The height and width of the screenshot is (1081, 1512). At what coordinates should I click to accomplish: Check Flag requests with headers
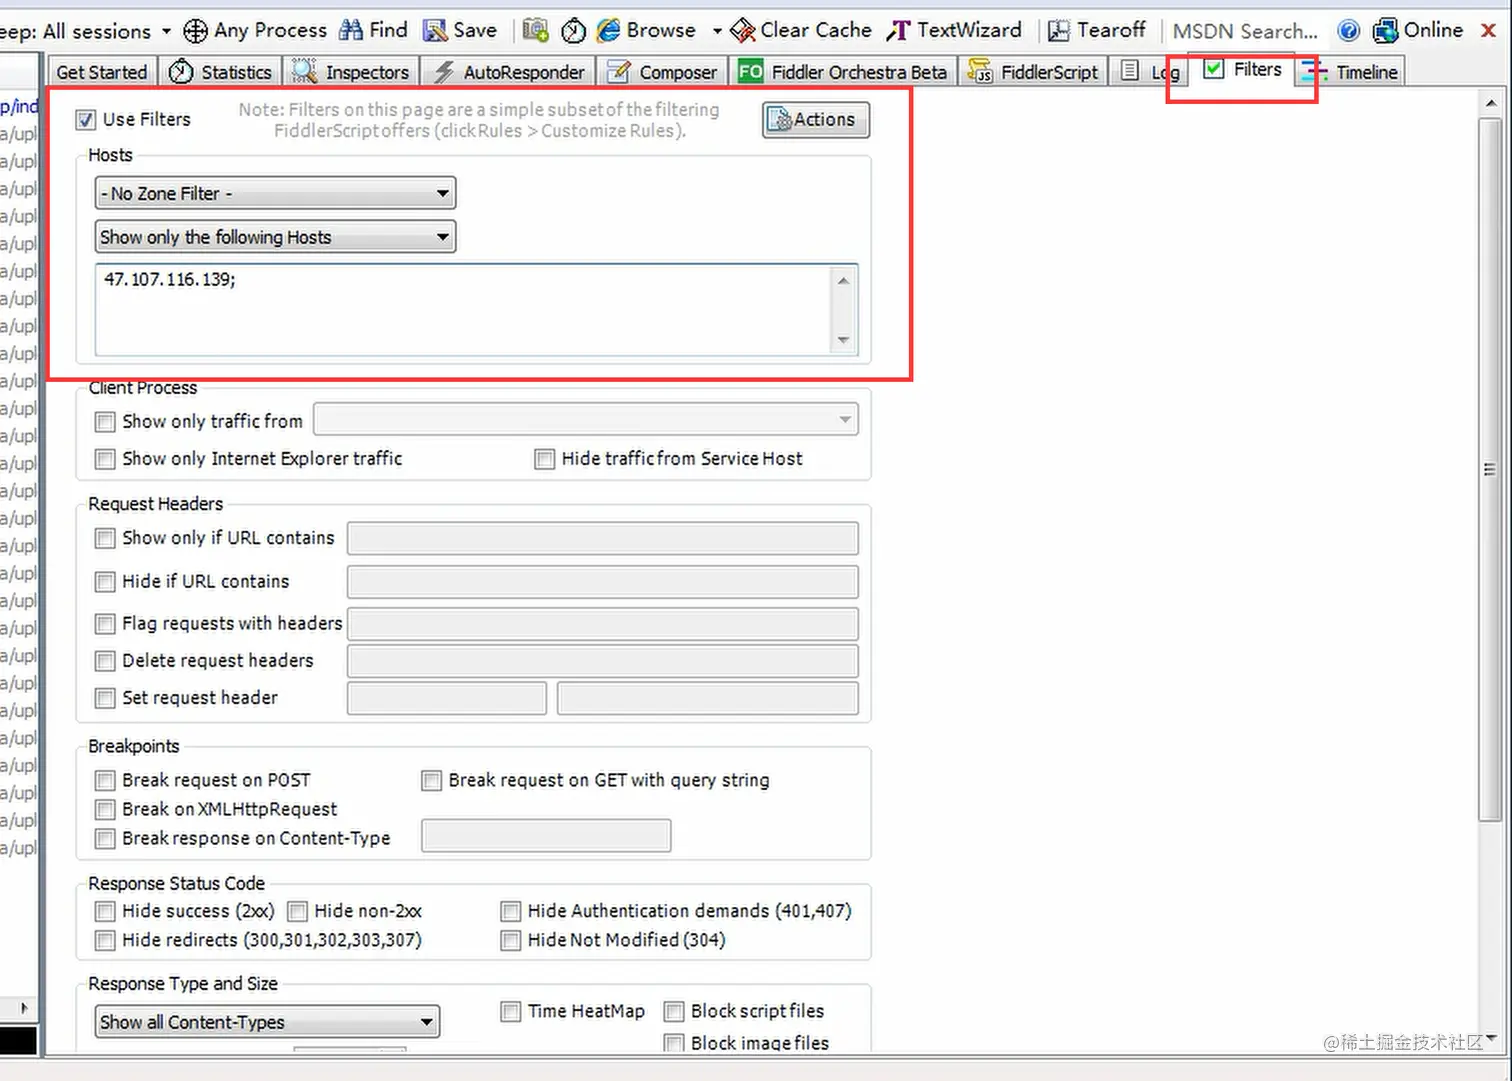click(105, 624)
